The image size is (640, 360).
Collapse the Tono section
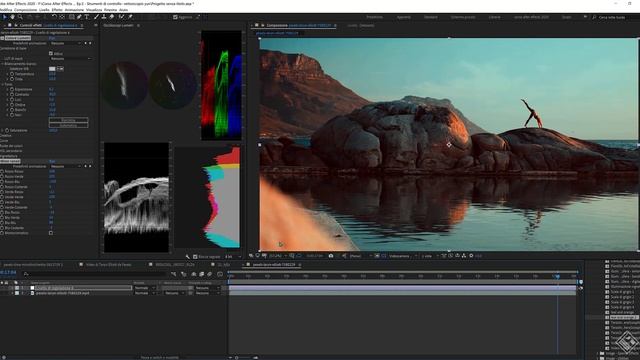point(2,84)
